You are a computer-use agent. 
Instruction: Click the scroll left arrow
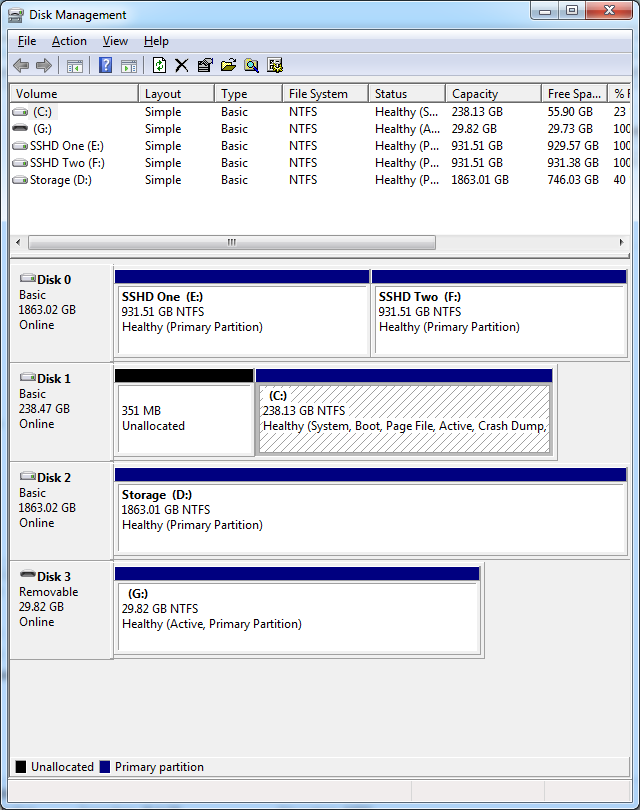pos(19,242)
